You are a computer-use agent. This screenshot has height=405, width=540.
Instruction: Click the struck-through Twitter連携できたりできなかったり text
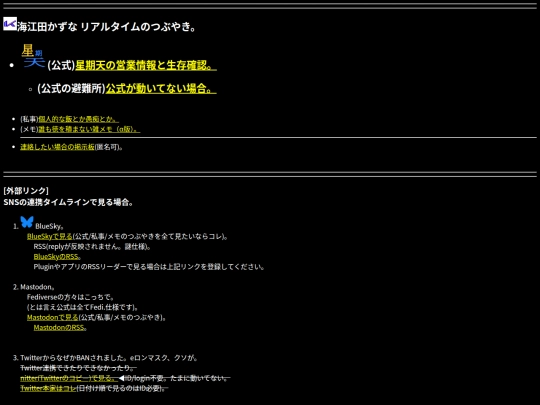tap(79, 368)
